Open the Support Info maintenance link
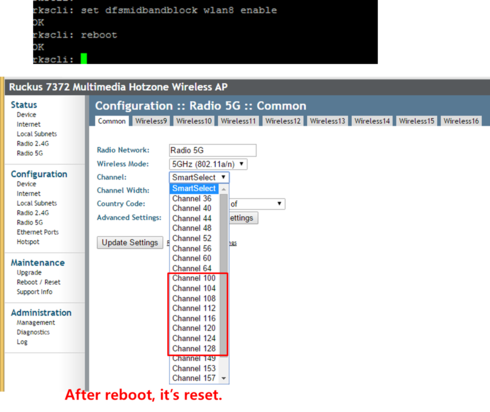This screenshot has height=412, width=490. (34, 292)
